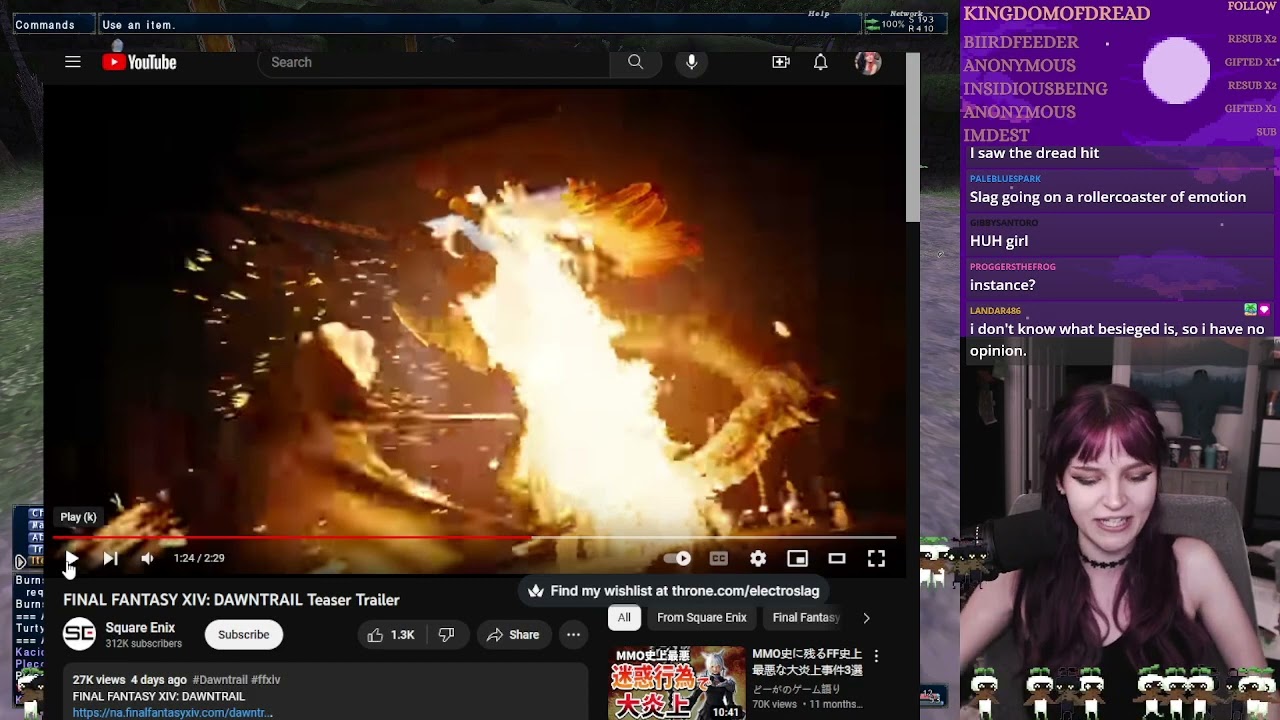Select From Square Enix filter chip

tap(701, 617)
